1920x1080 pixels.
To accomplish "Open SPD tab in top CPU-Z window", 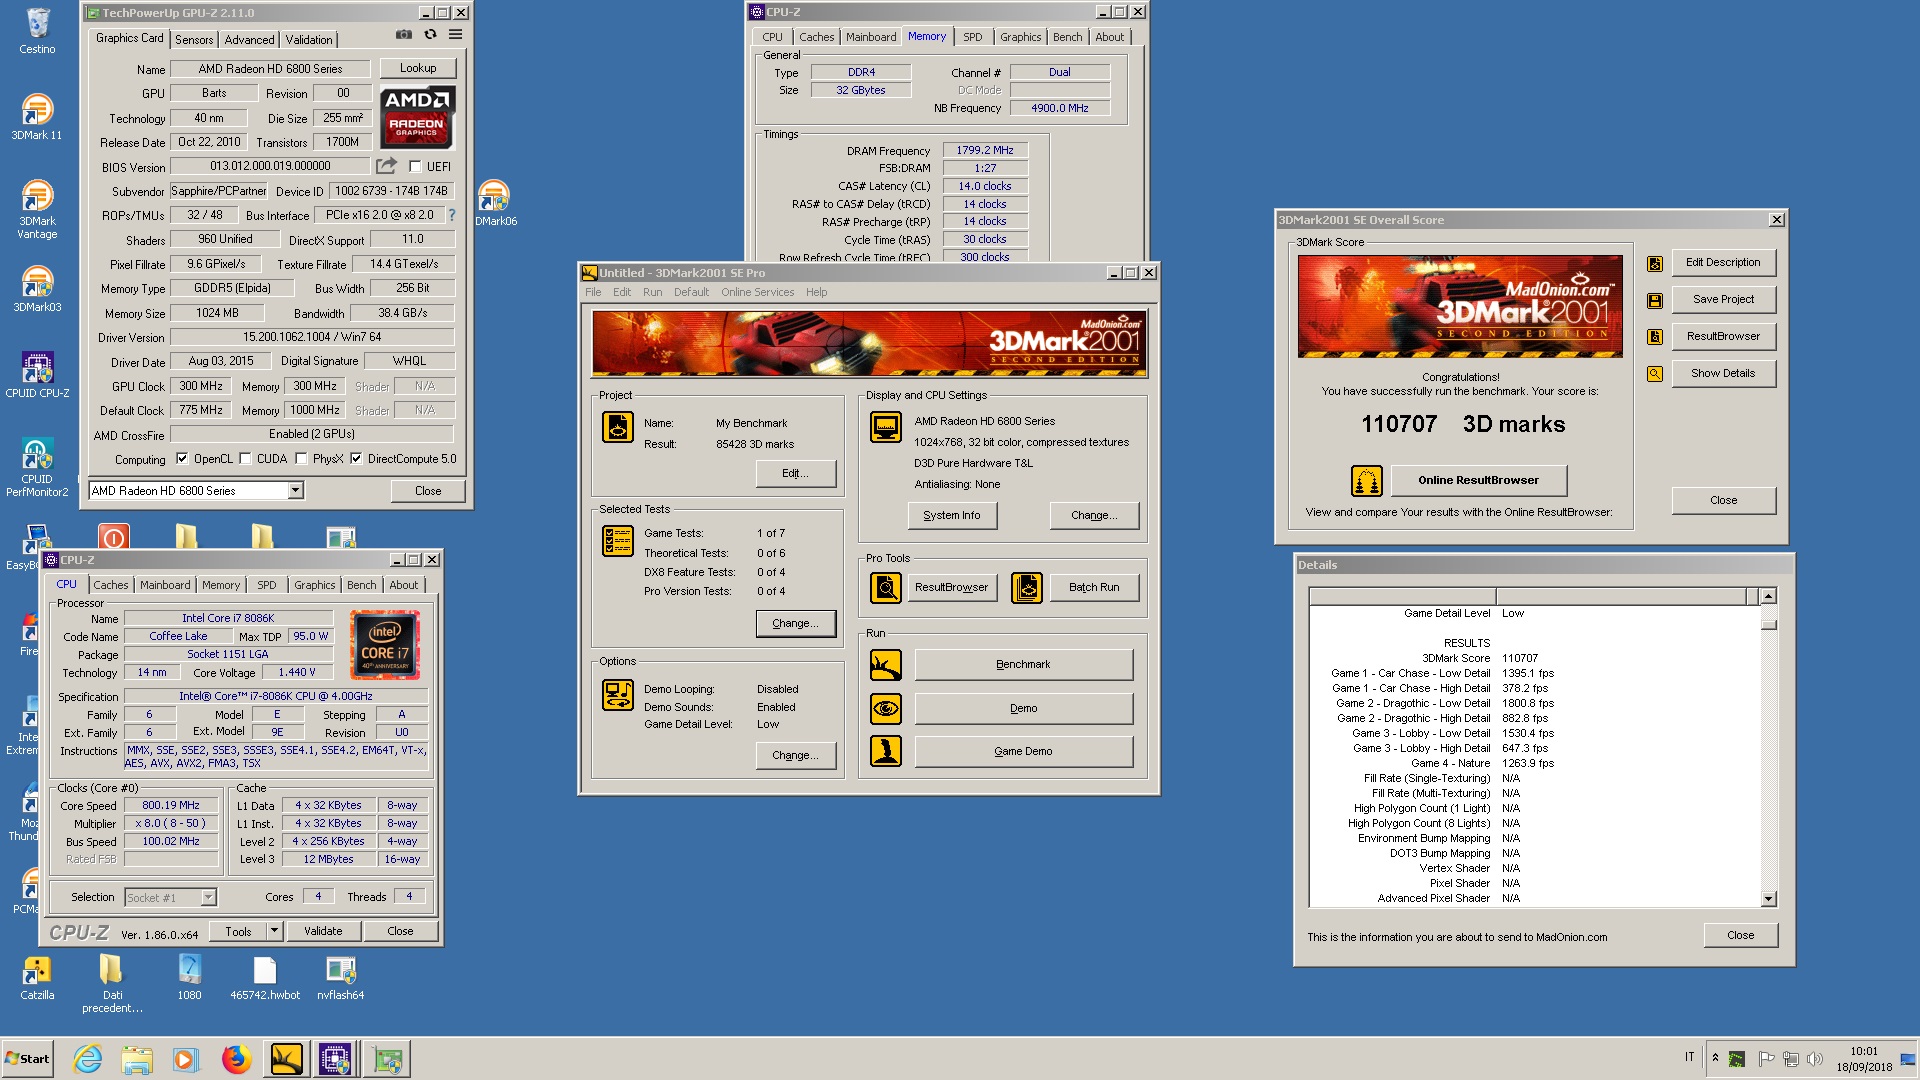I will coord(972,37).
